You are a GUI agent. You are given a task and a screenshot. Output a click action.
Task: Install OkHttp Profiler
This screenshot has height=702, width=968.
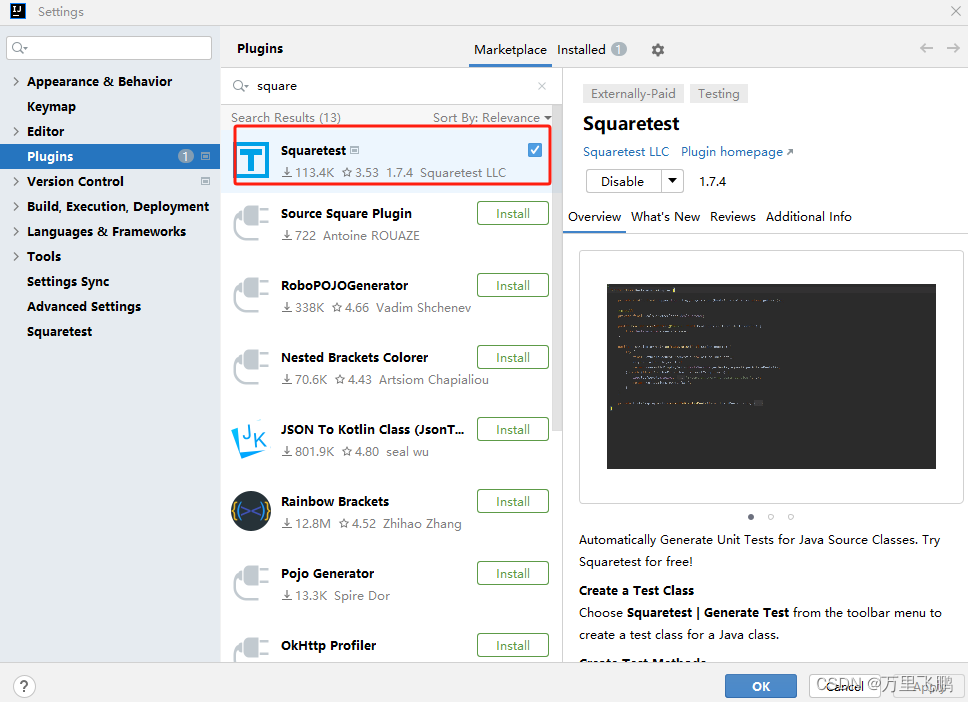[512, 645]
